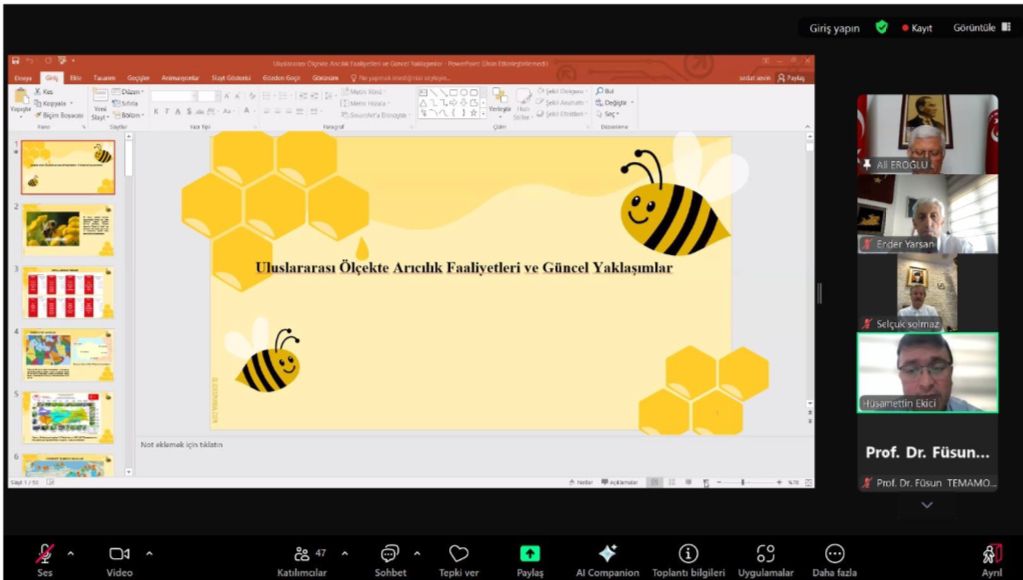Open the Daha fazla menu
Screen dimensions: 1023x580
(834, 560)
